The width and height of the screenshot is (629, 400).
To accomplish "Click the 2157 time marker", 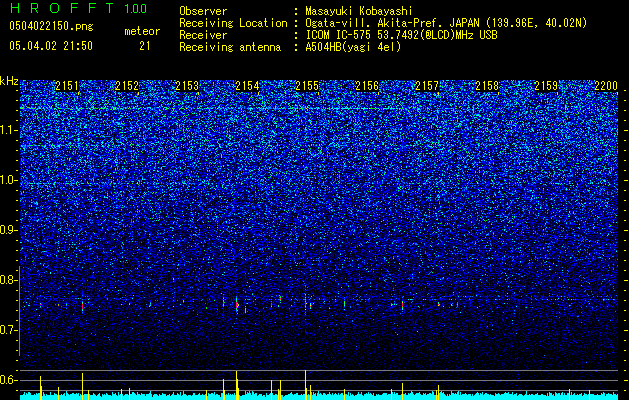I will [x=427, y=85].
